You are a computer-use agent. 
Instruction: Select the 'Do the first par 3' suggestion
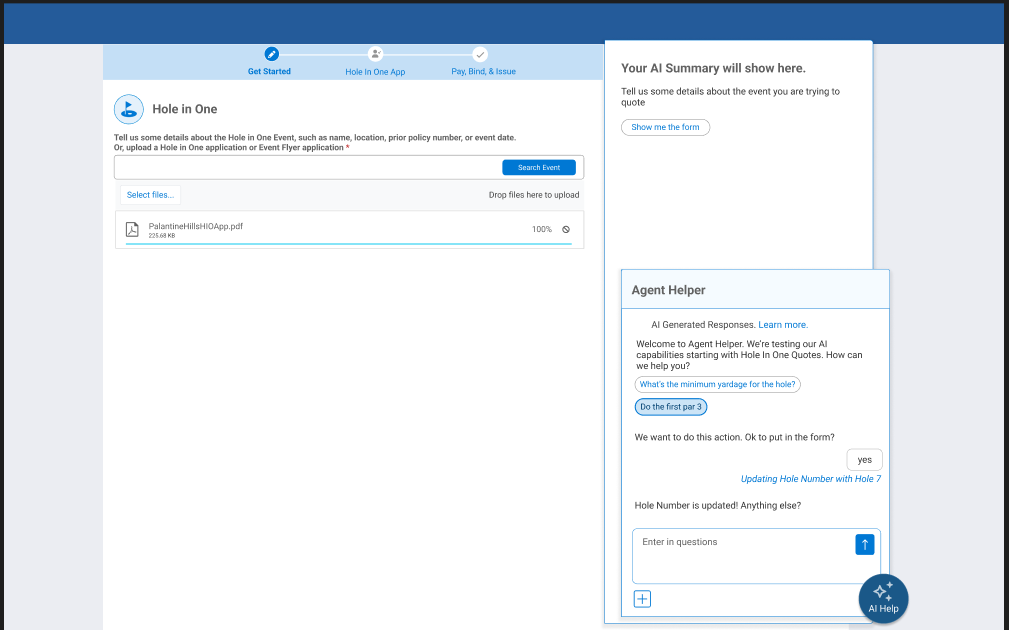(x=670, y=406)
